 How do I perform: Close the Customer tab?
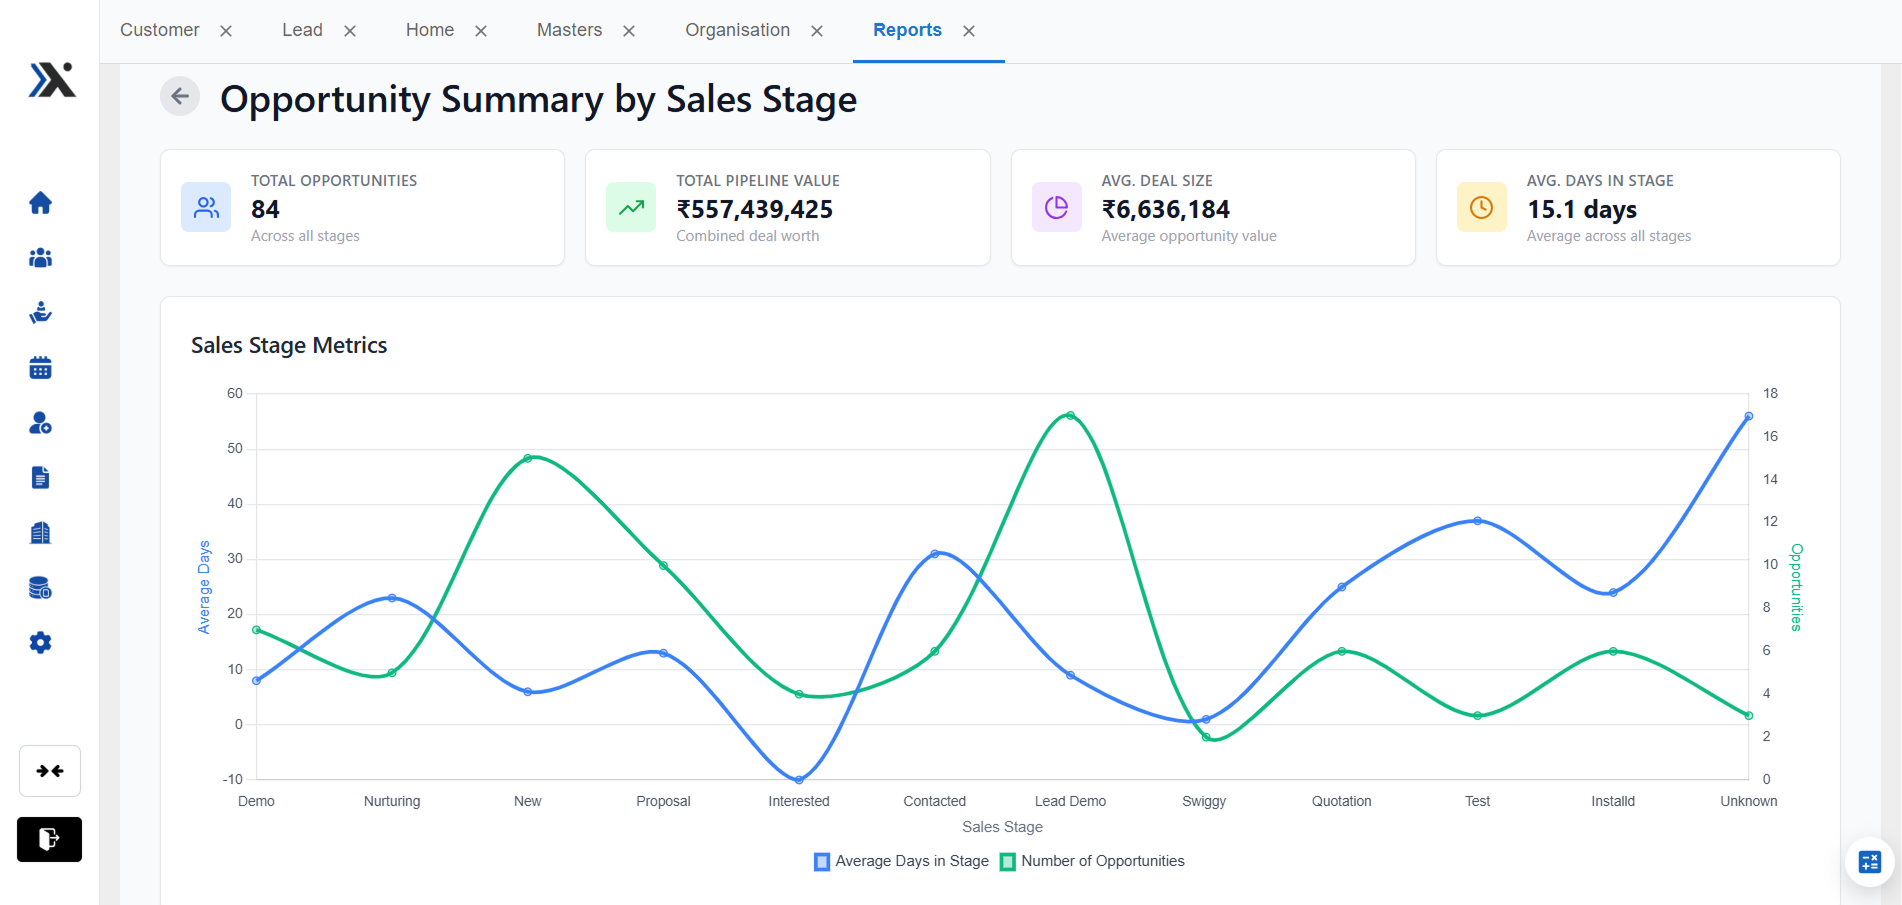226,31
